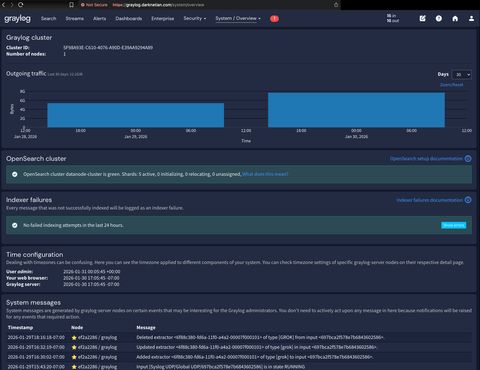Open Indexer failures documentation link

point(429,200)
